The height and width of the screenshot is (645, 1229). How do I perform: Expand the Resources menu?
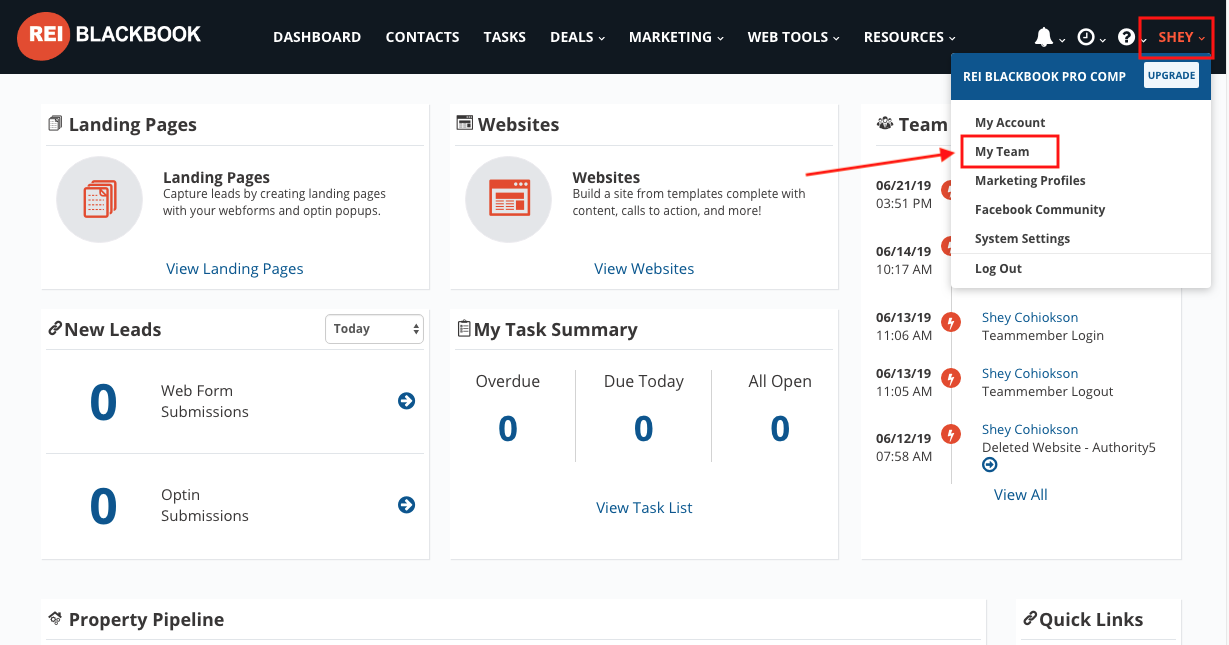pos(910,37)
